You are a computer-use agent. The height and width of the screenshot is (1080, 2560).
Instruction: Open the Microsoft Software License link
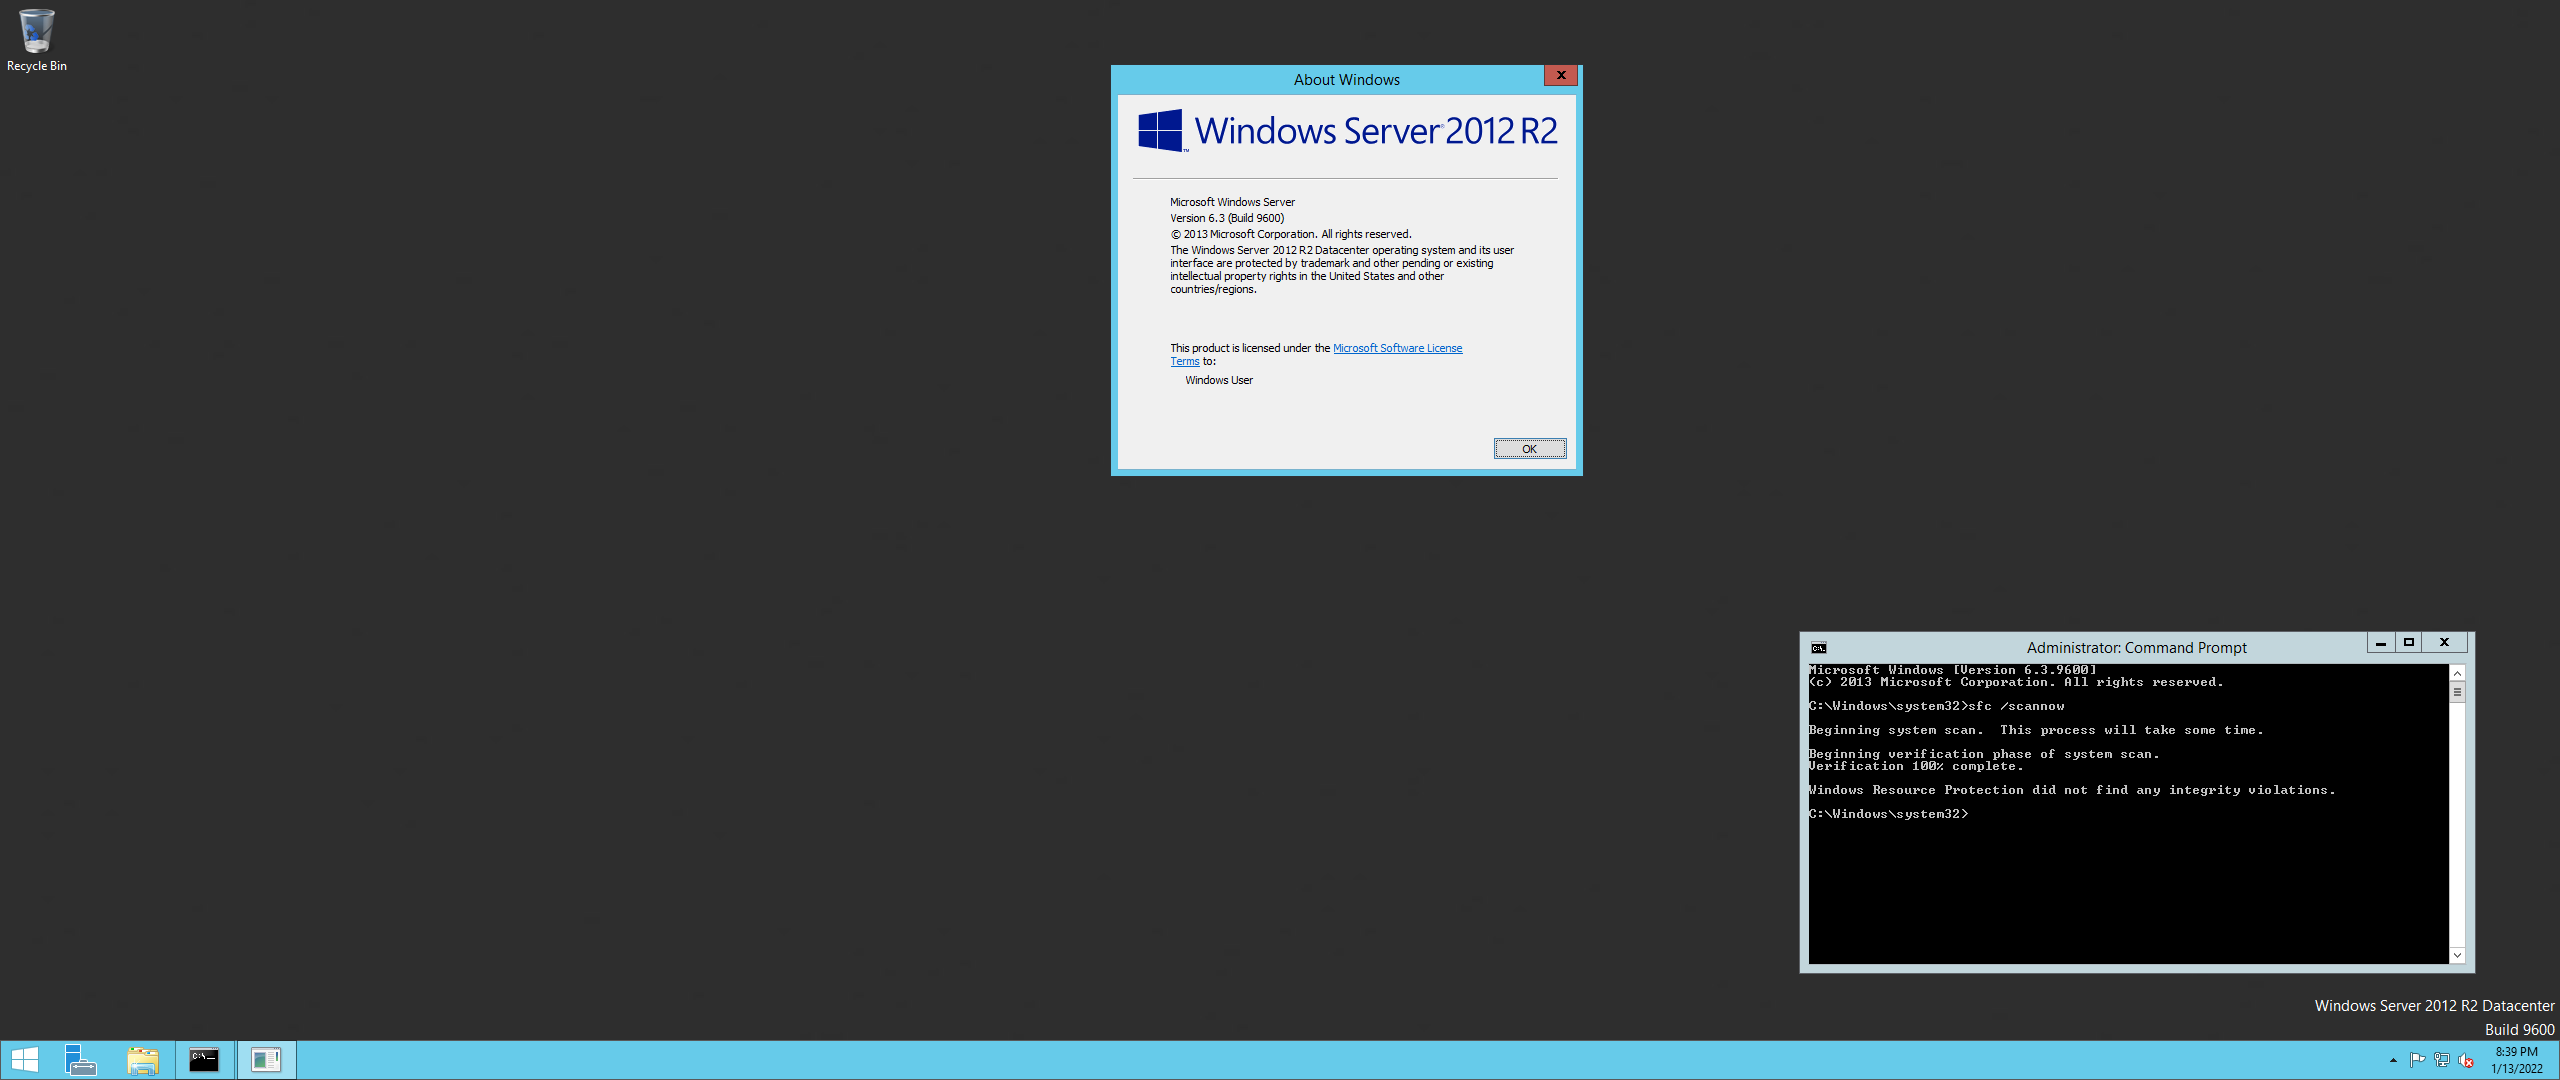[1397, 348]
